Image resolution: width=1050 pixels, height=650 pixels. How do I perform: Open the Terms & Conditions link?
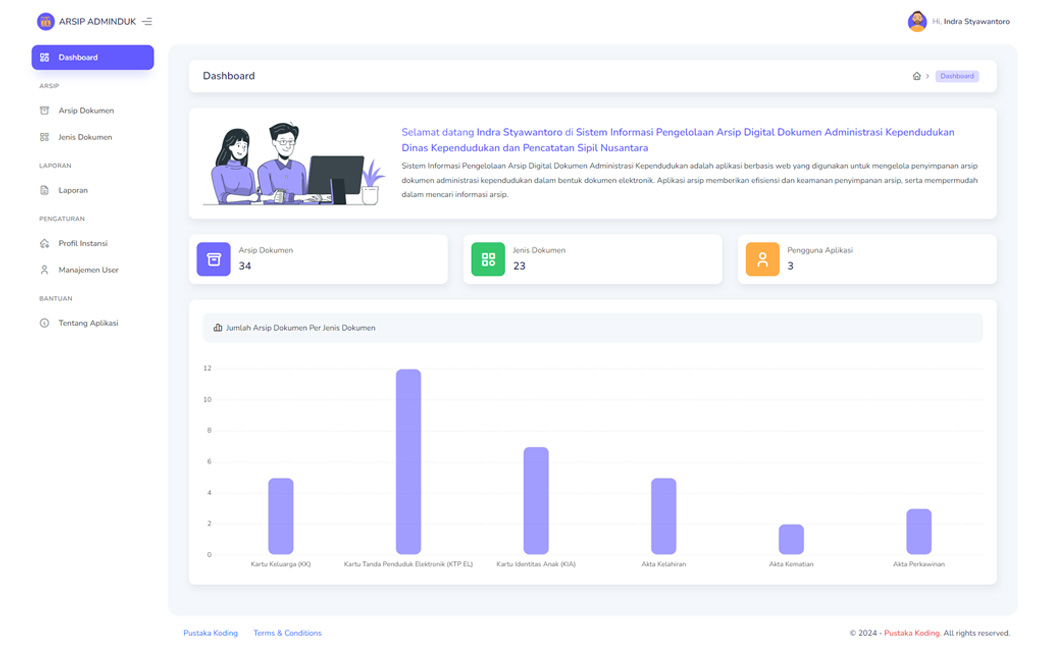287,633
